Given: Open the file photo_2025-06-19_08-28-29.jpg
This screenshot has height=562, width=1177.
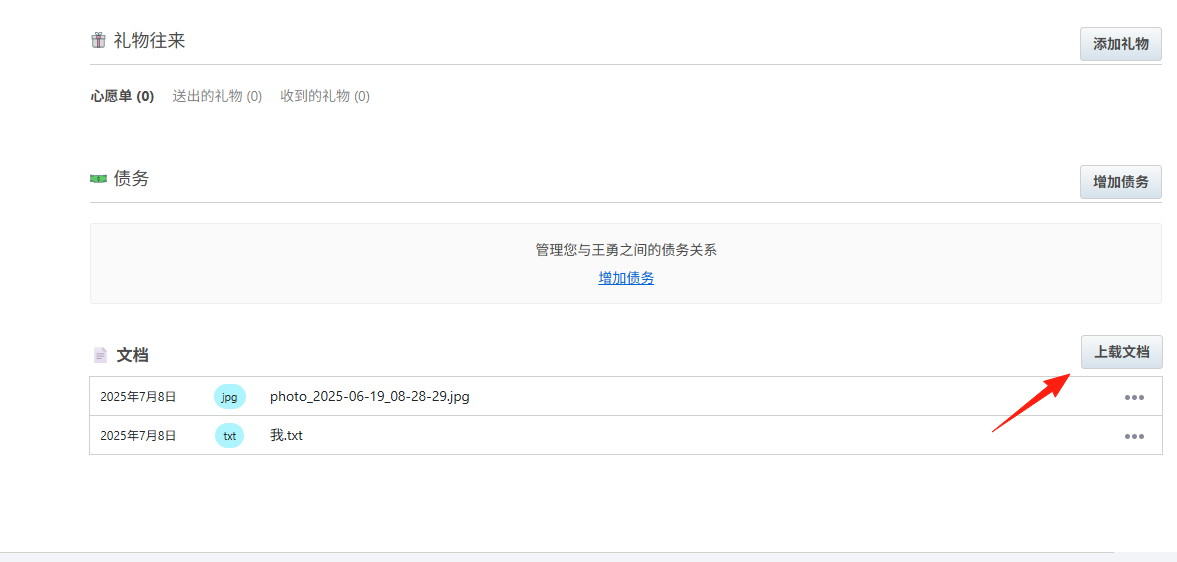Looking at the screenshot, I should (370, 396).
